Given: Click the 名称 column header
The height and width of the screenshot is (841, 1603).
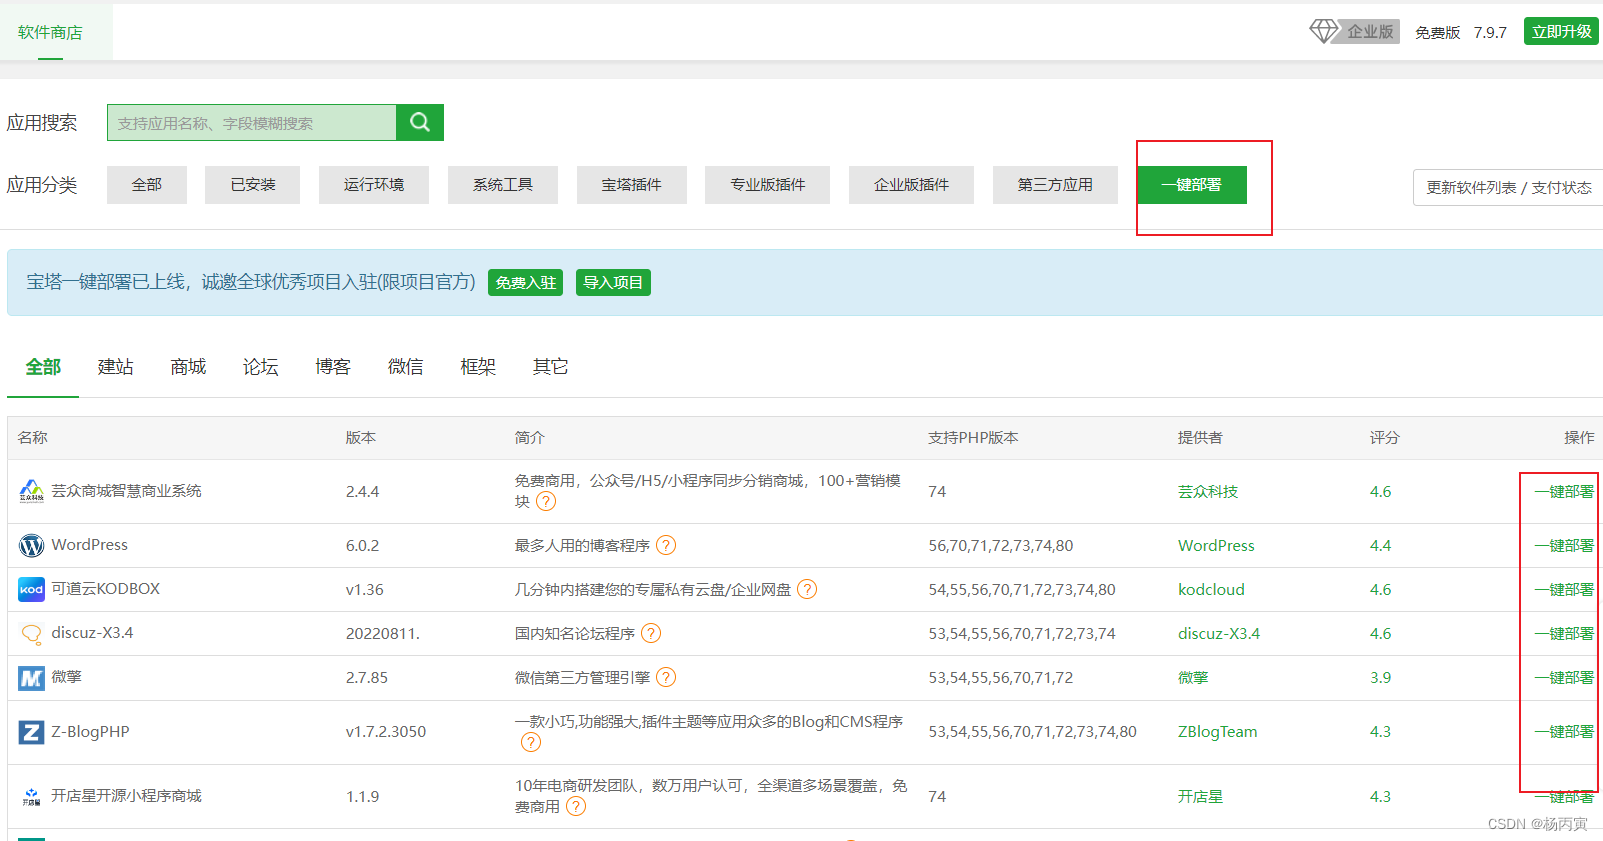Looking at the screenshot, I should [33, 438].
